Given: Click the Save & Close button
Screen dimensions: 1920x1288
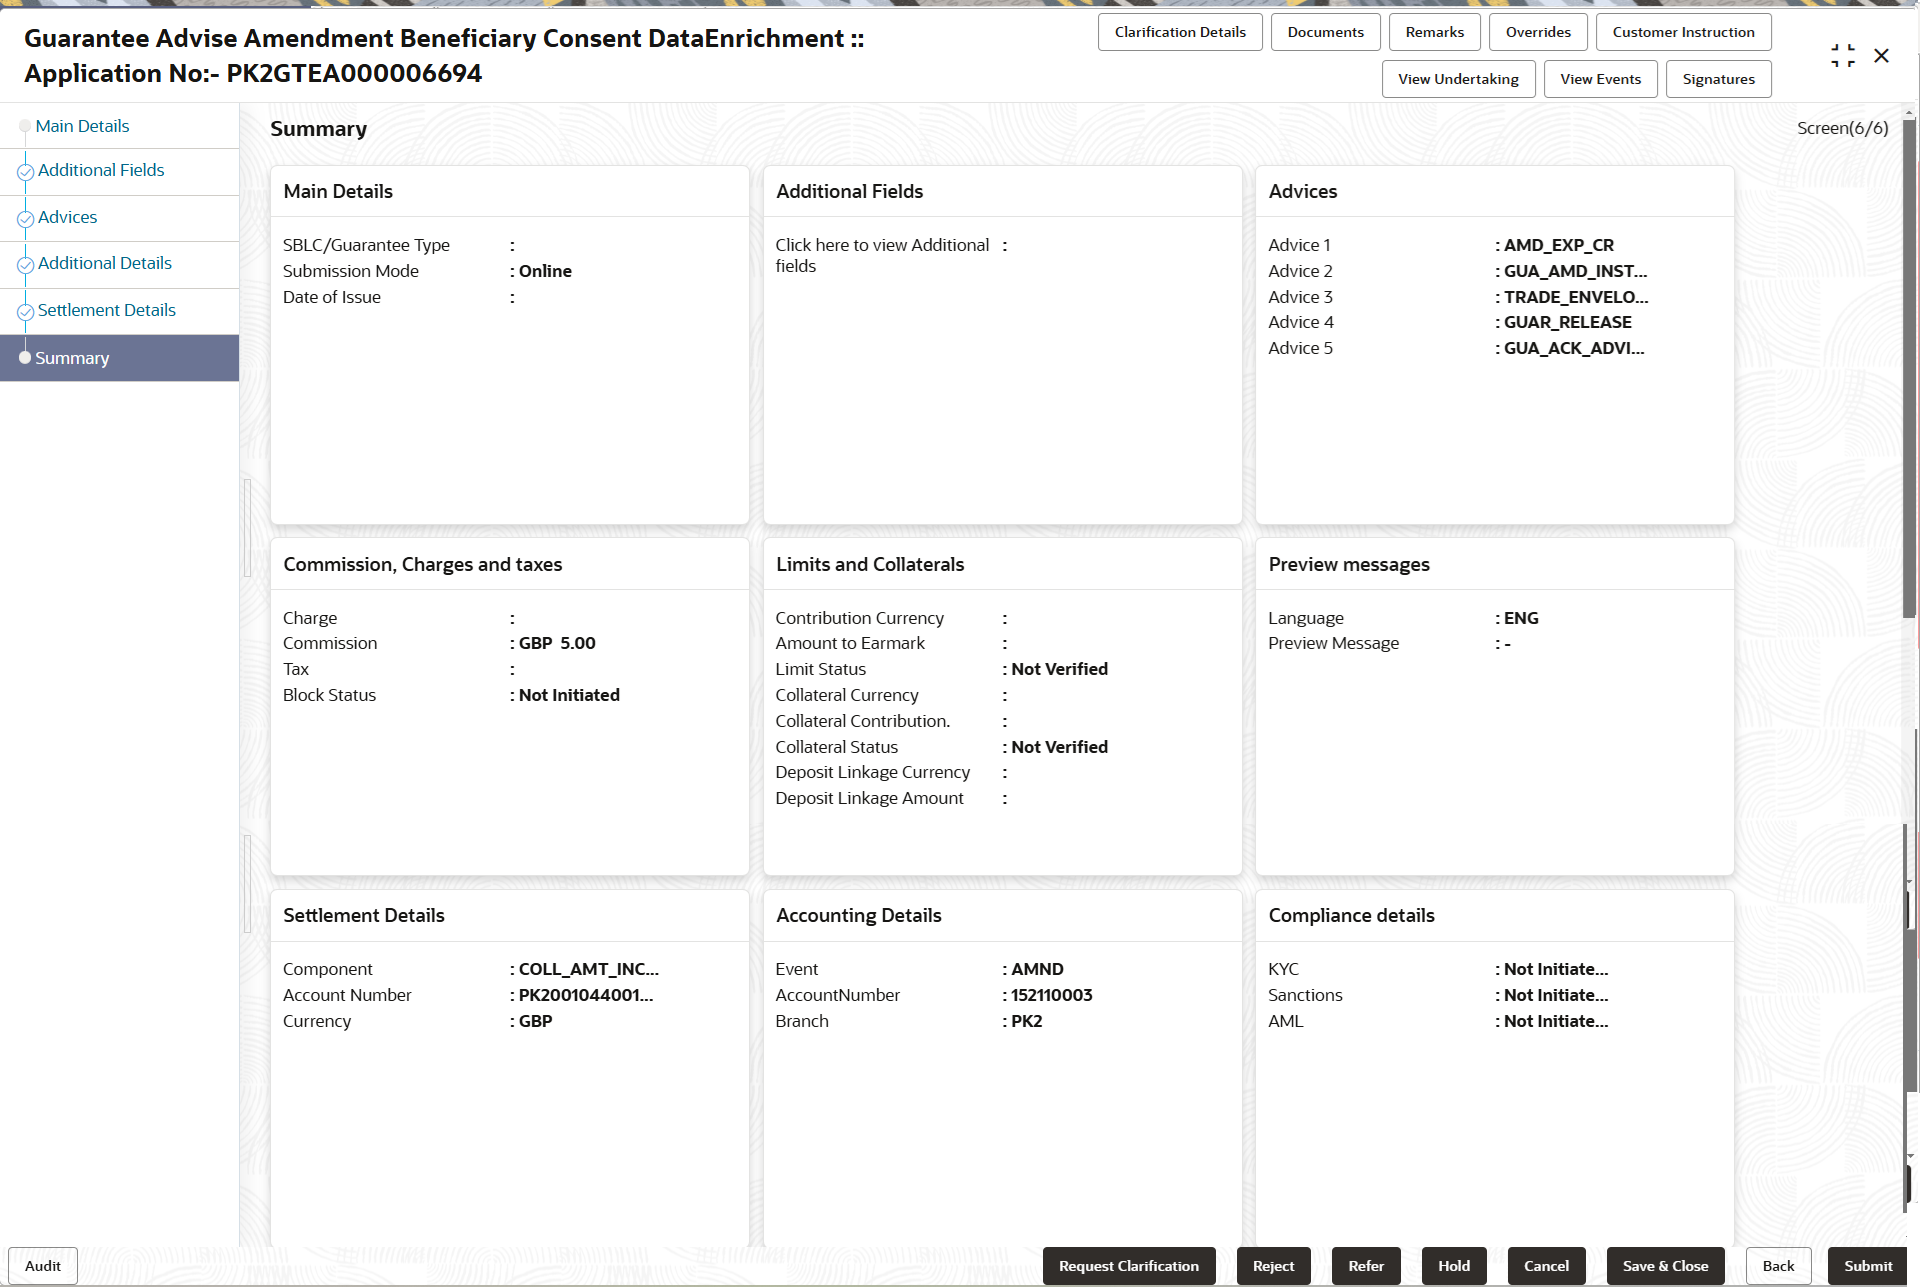Looking at the screenshot, I should coord(1665,1266).
